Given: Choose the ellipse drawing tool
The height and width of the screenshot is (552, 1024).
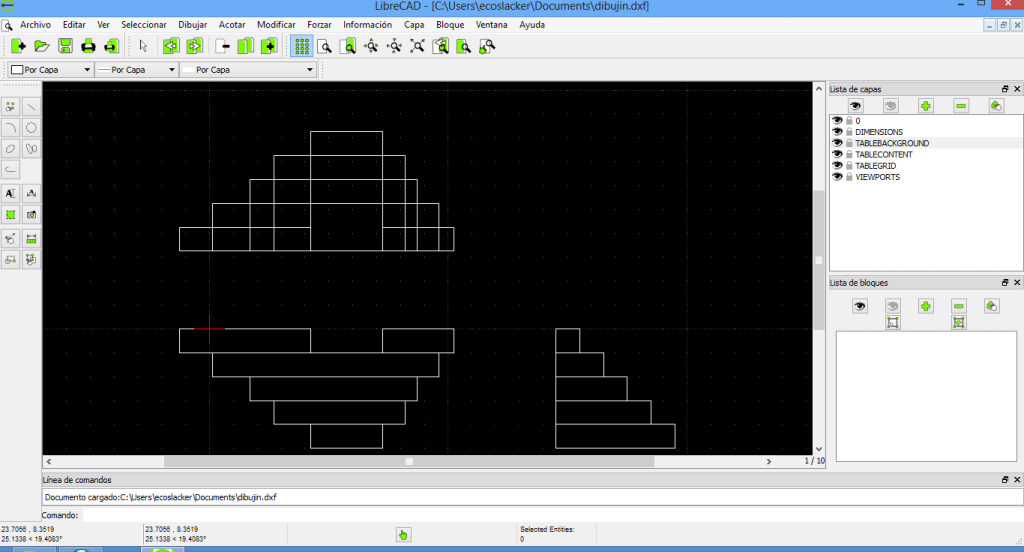Looking at the screenshot, I should pos(11,148).
